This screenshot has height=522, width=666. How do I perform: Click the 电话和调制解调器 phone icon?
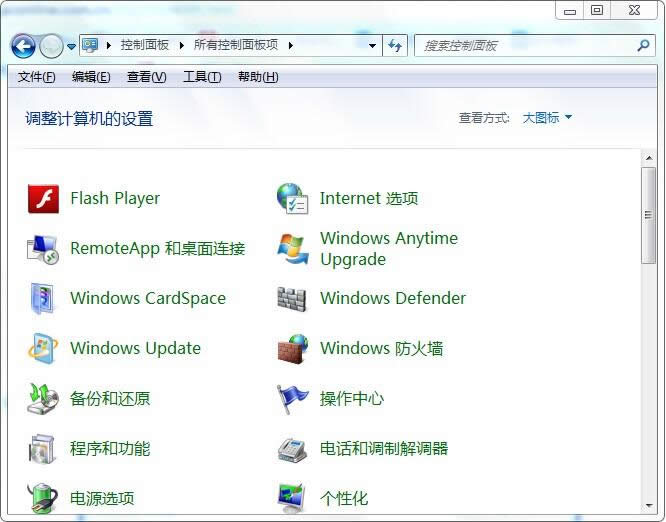click(x=292, y=449)
